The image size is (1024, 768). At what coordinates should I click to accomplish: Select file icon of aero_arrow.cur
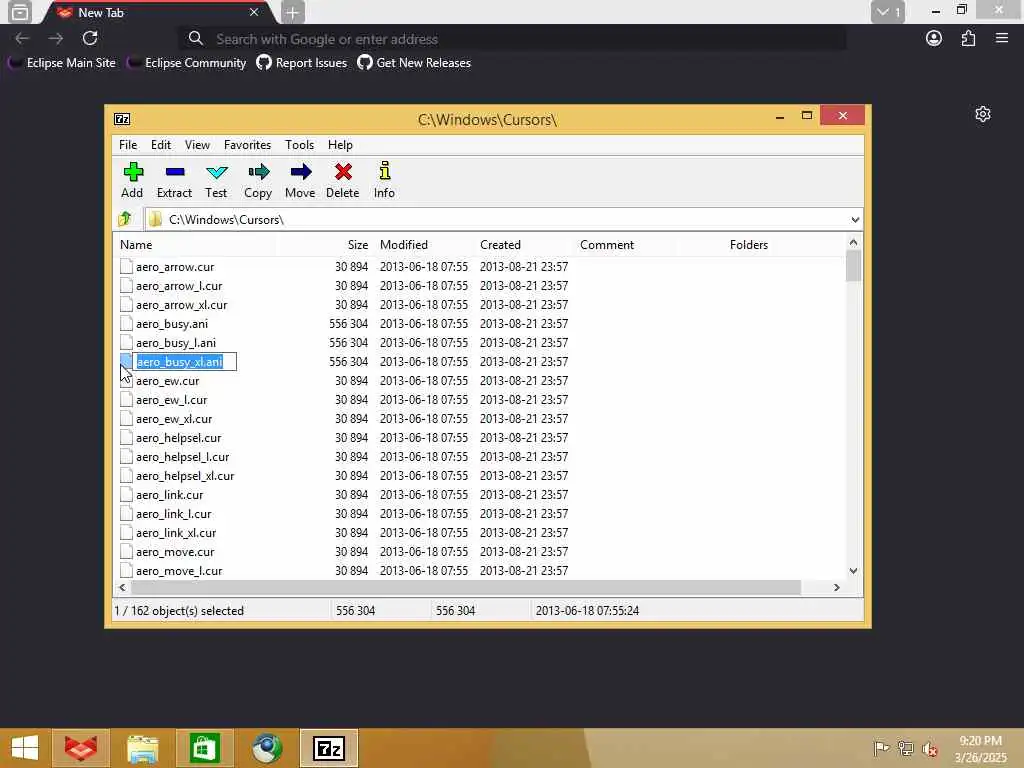126,266
